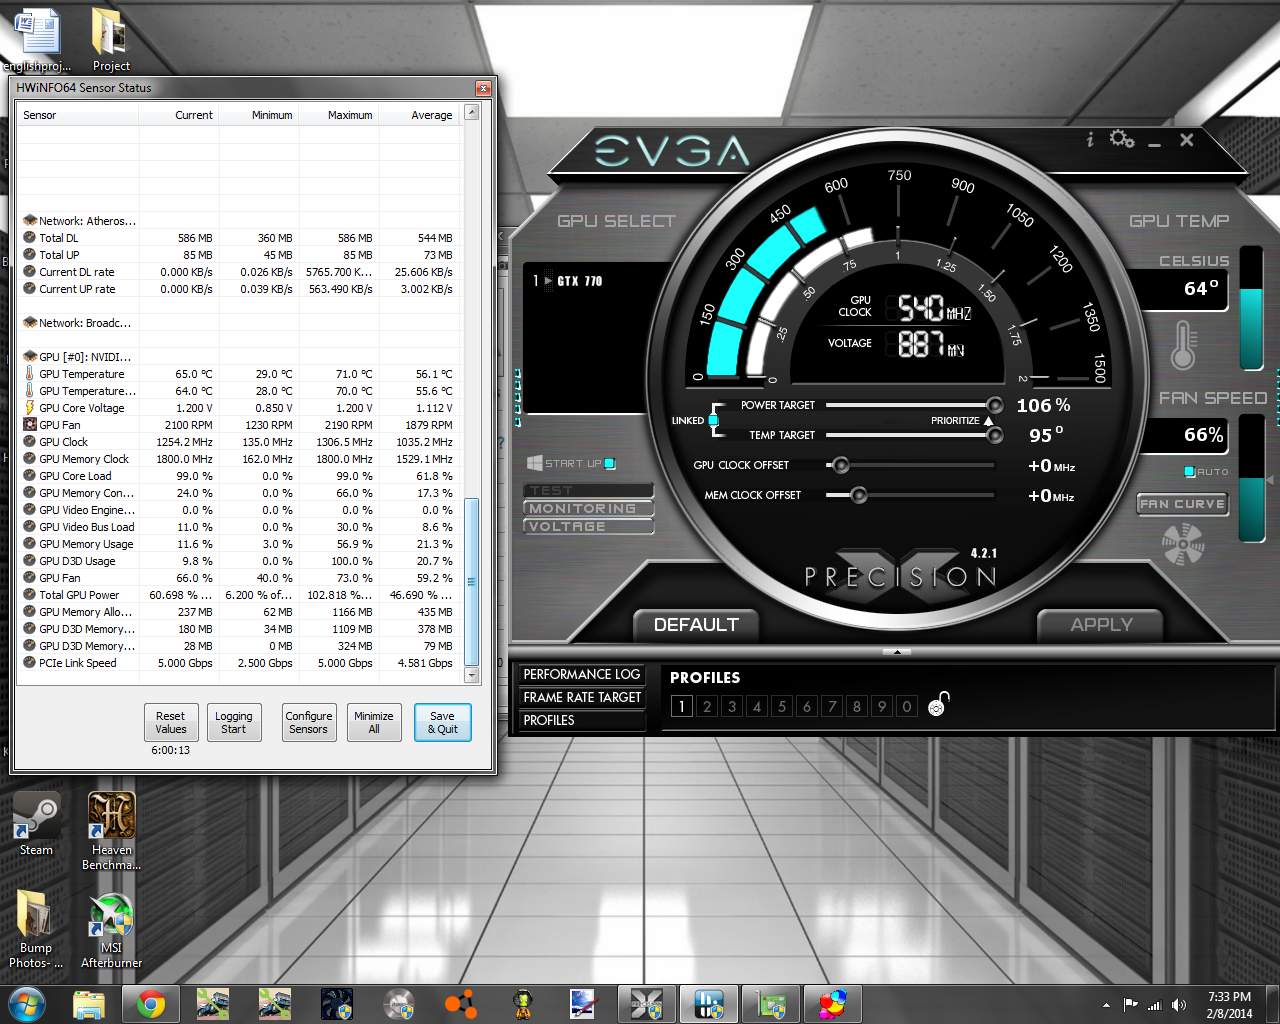Viewport: 1280px width, 1024px height.
Task: Click the GPU Clock Offset slider knob
Action: (x=841, y=465)
